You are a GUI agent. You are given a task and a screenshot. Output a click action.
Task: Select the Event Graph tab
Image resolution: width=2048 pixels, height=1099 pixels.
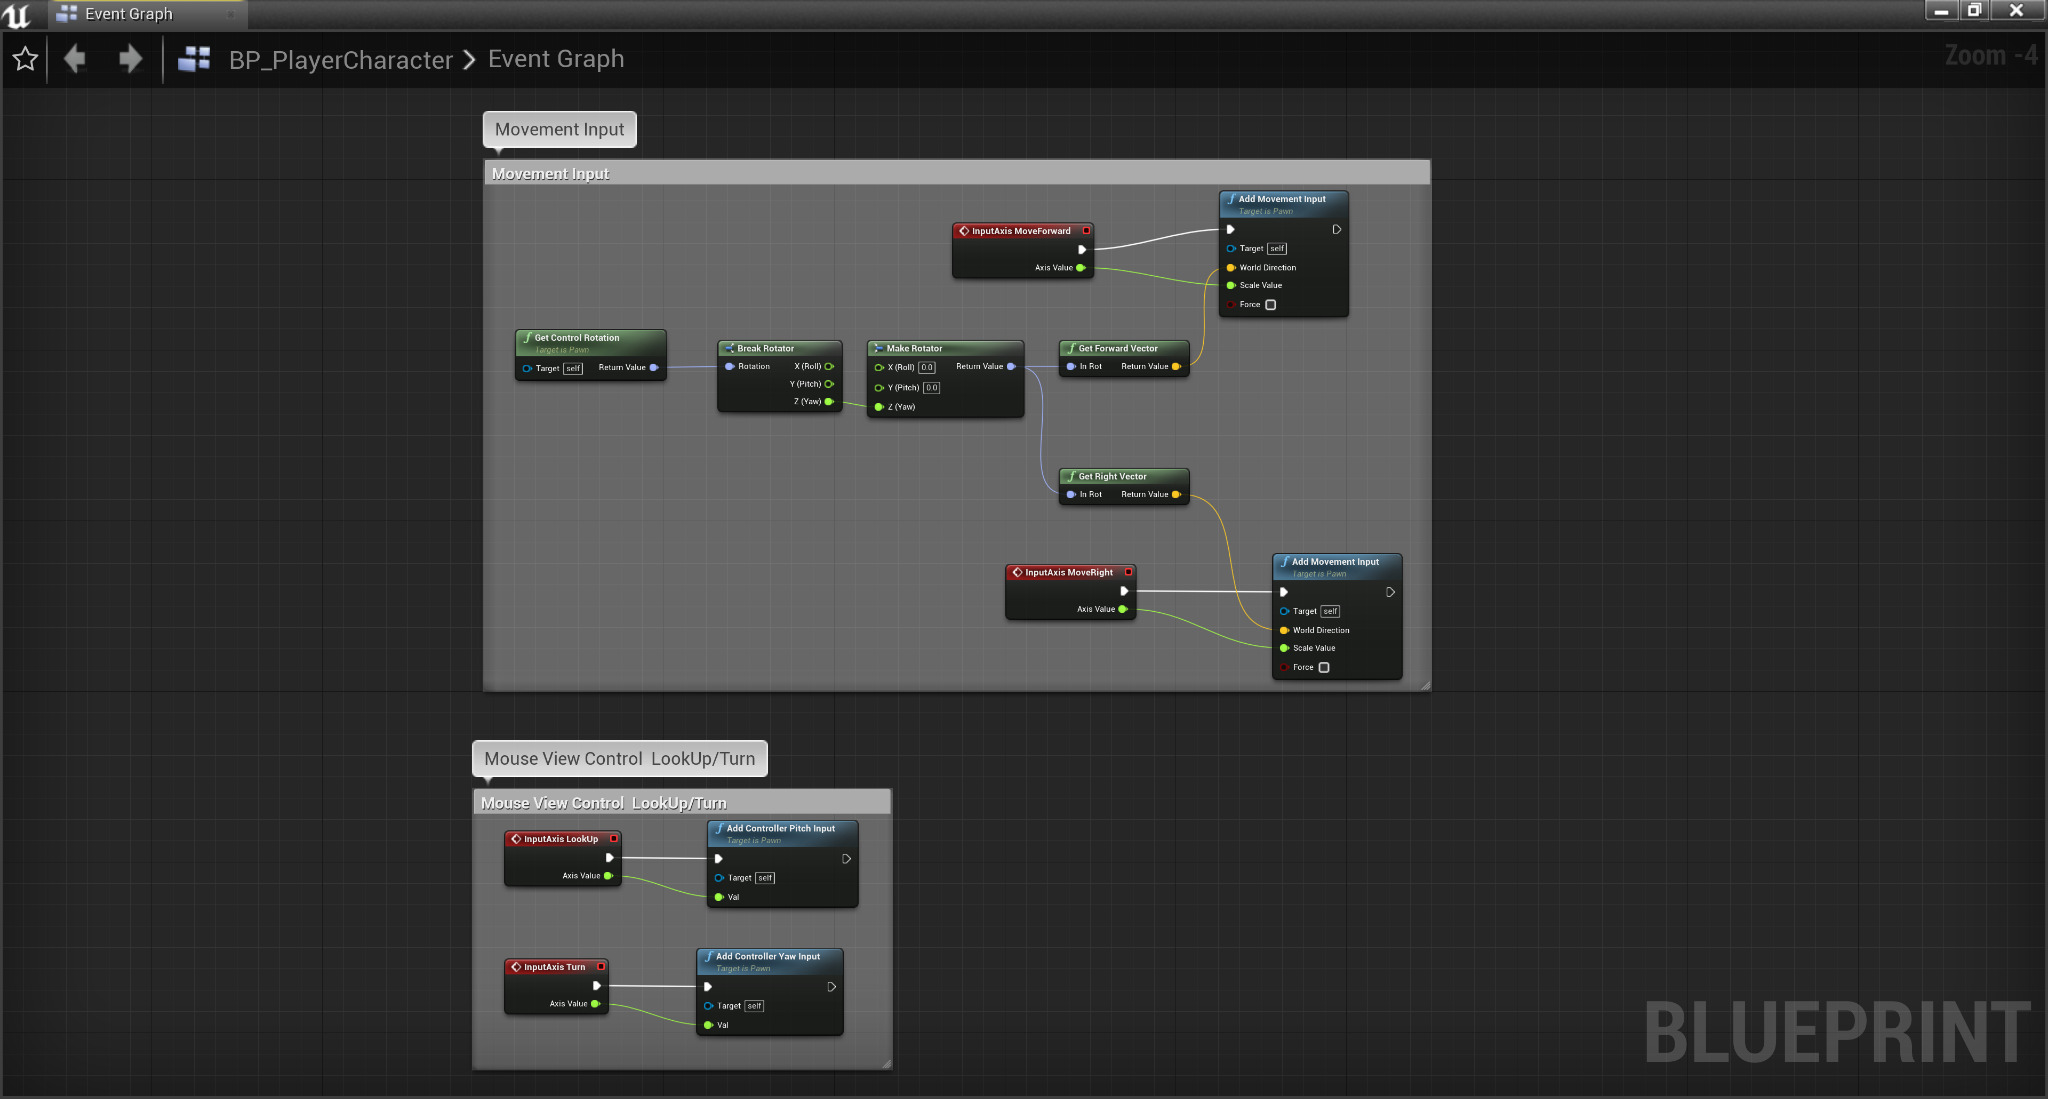point(128,14)
